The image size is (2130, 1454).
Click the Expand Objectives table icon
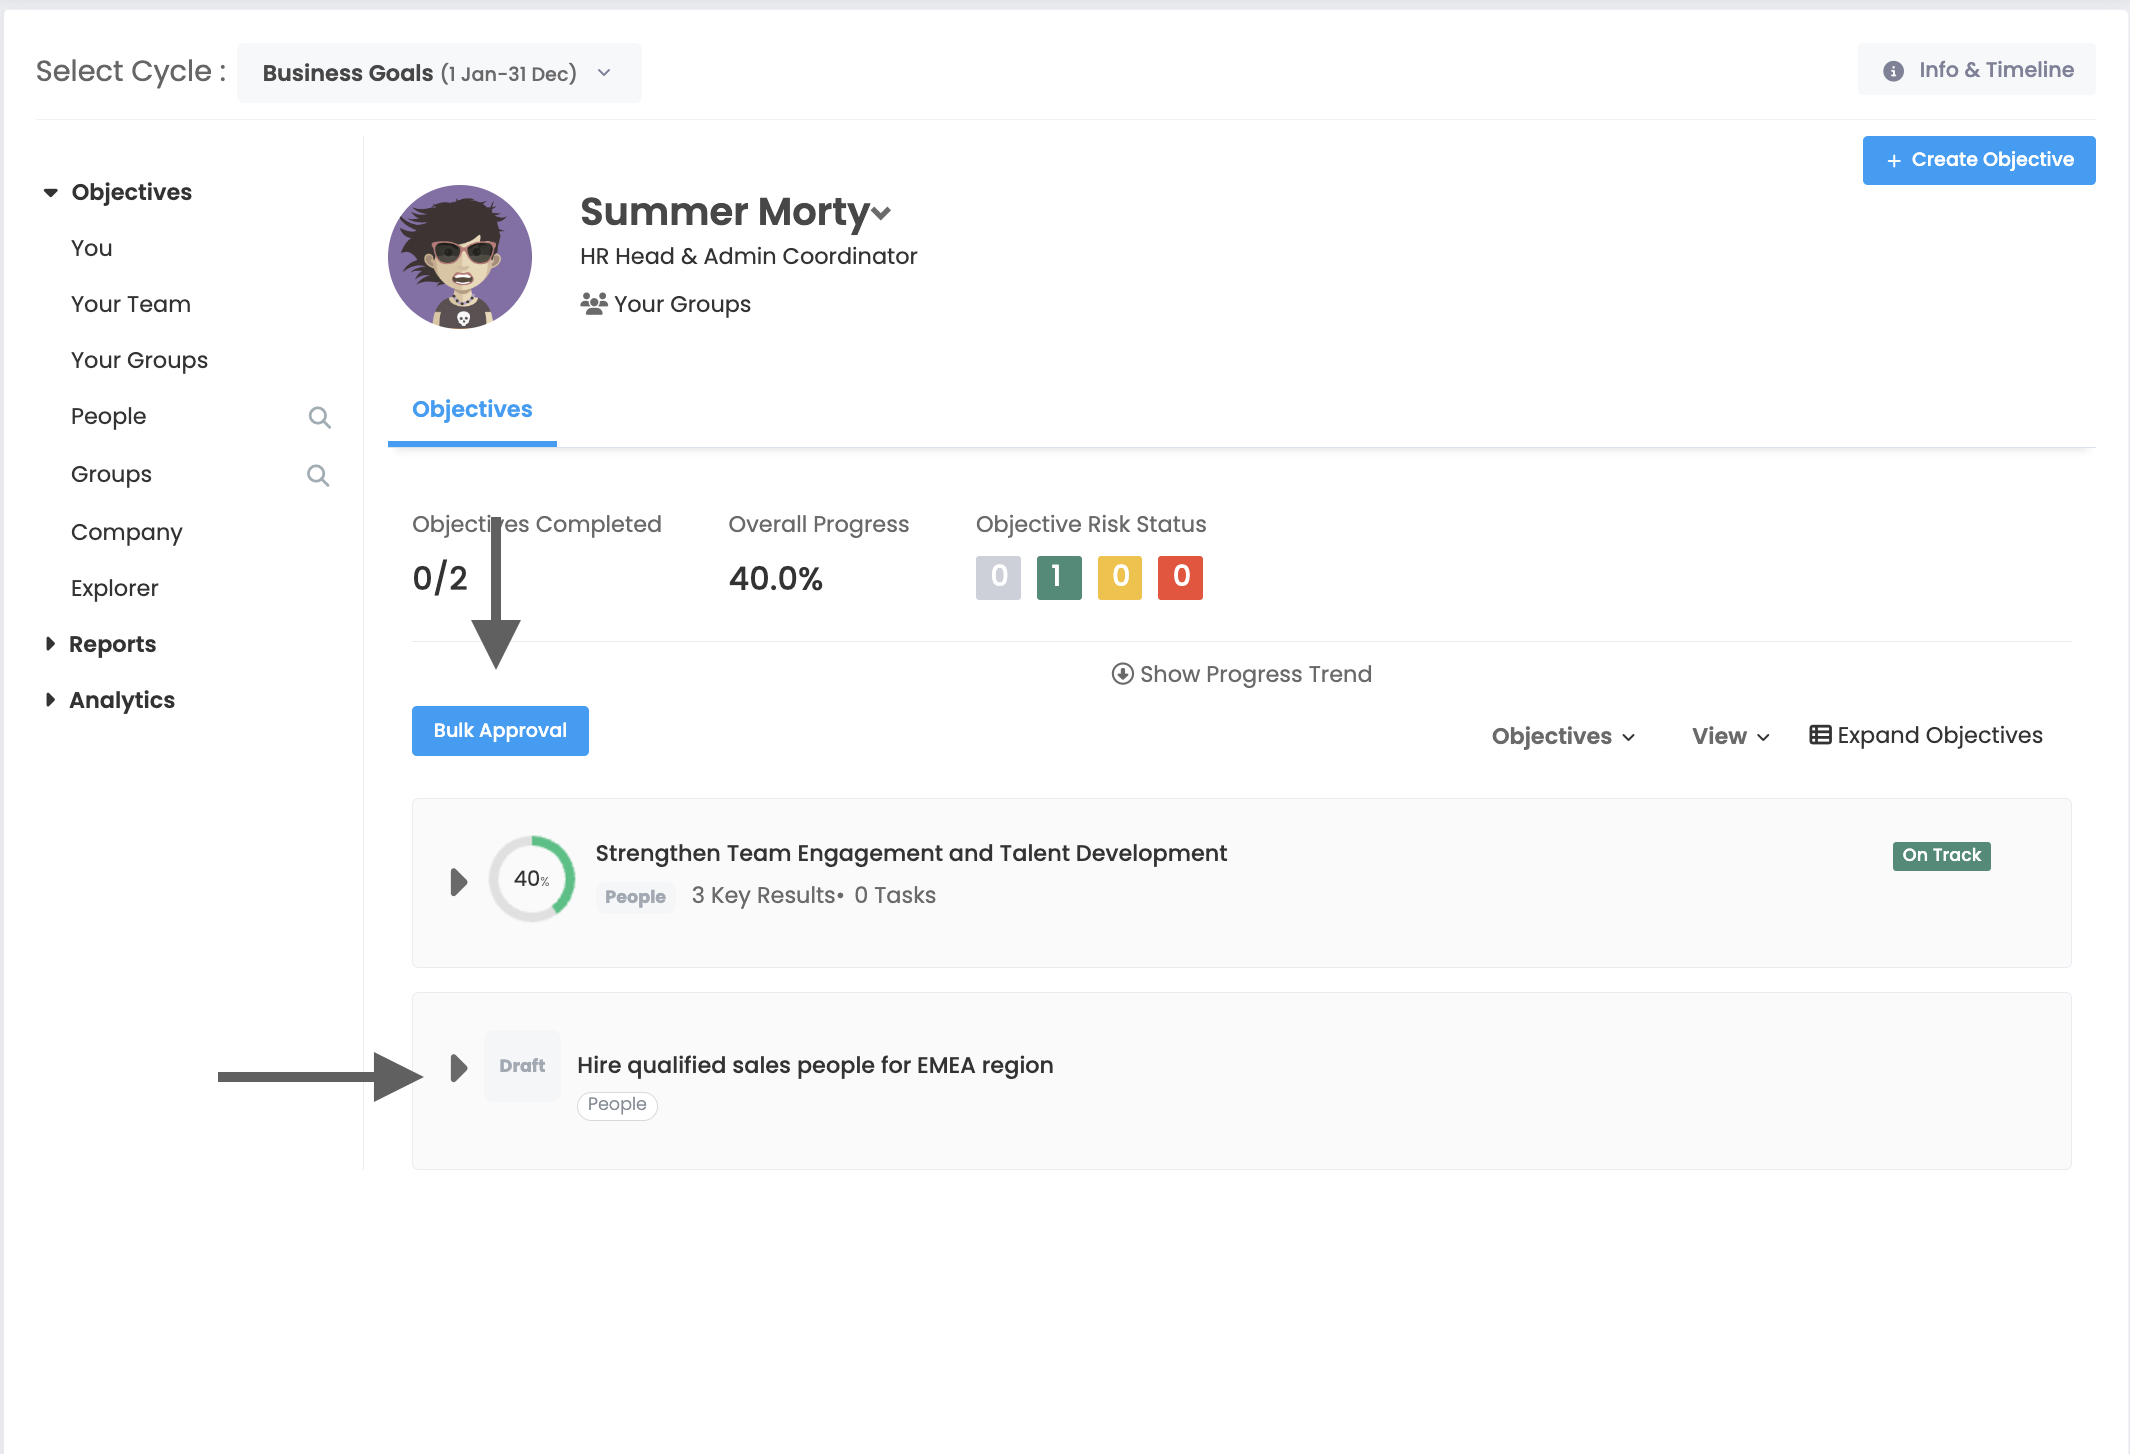click(1820, 735)
